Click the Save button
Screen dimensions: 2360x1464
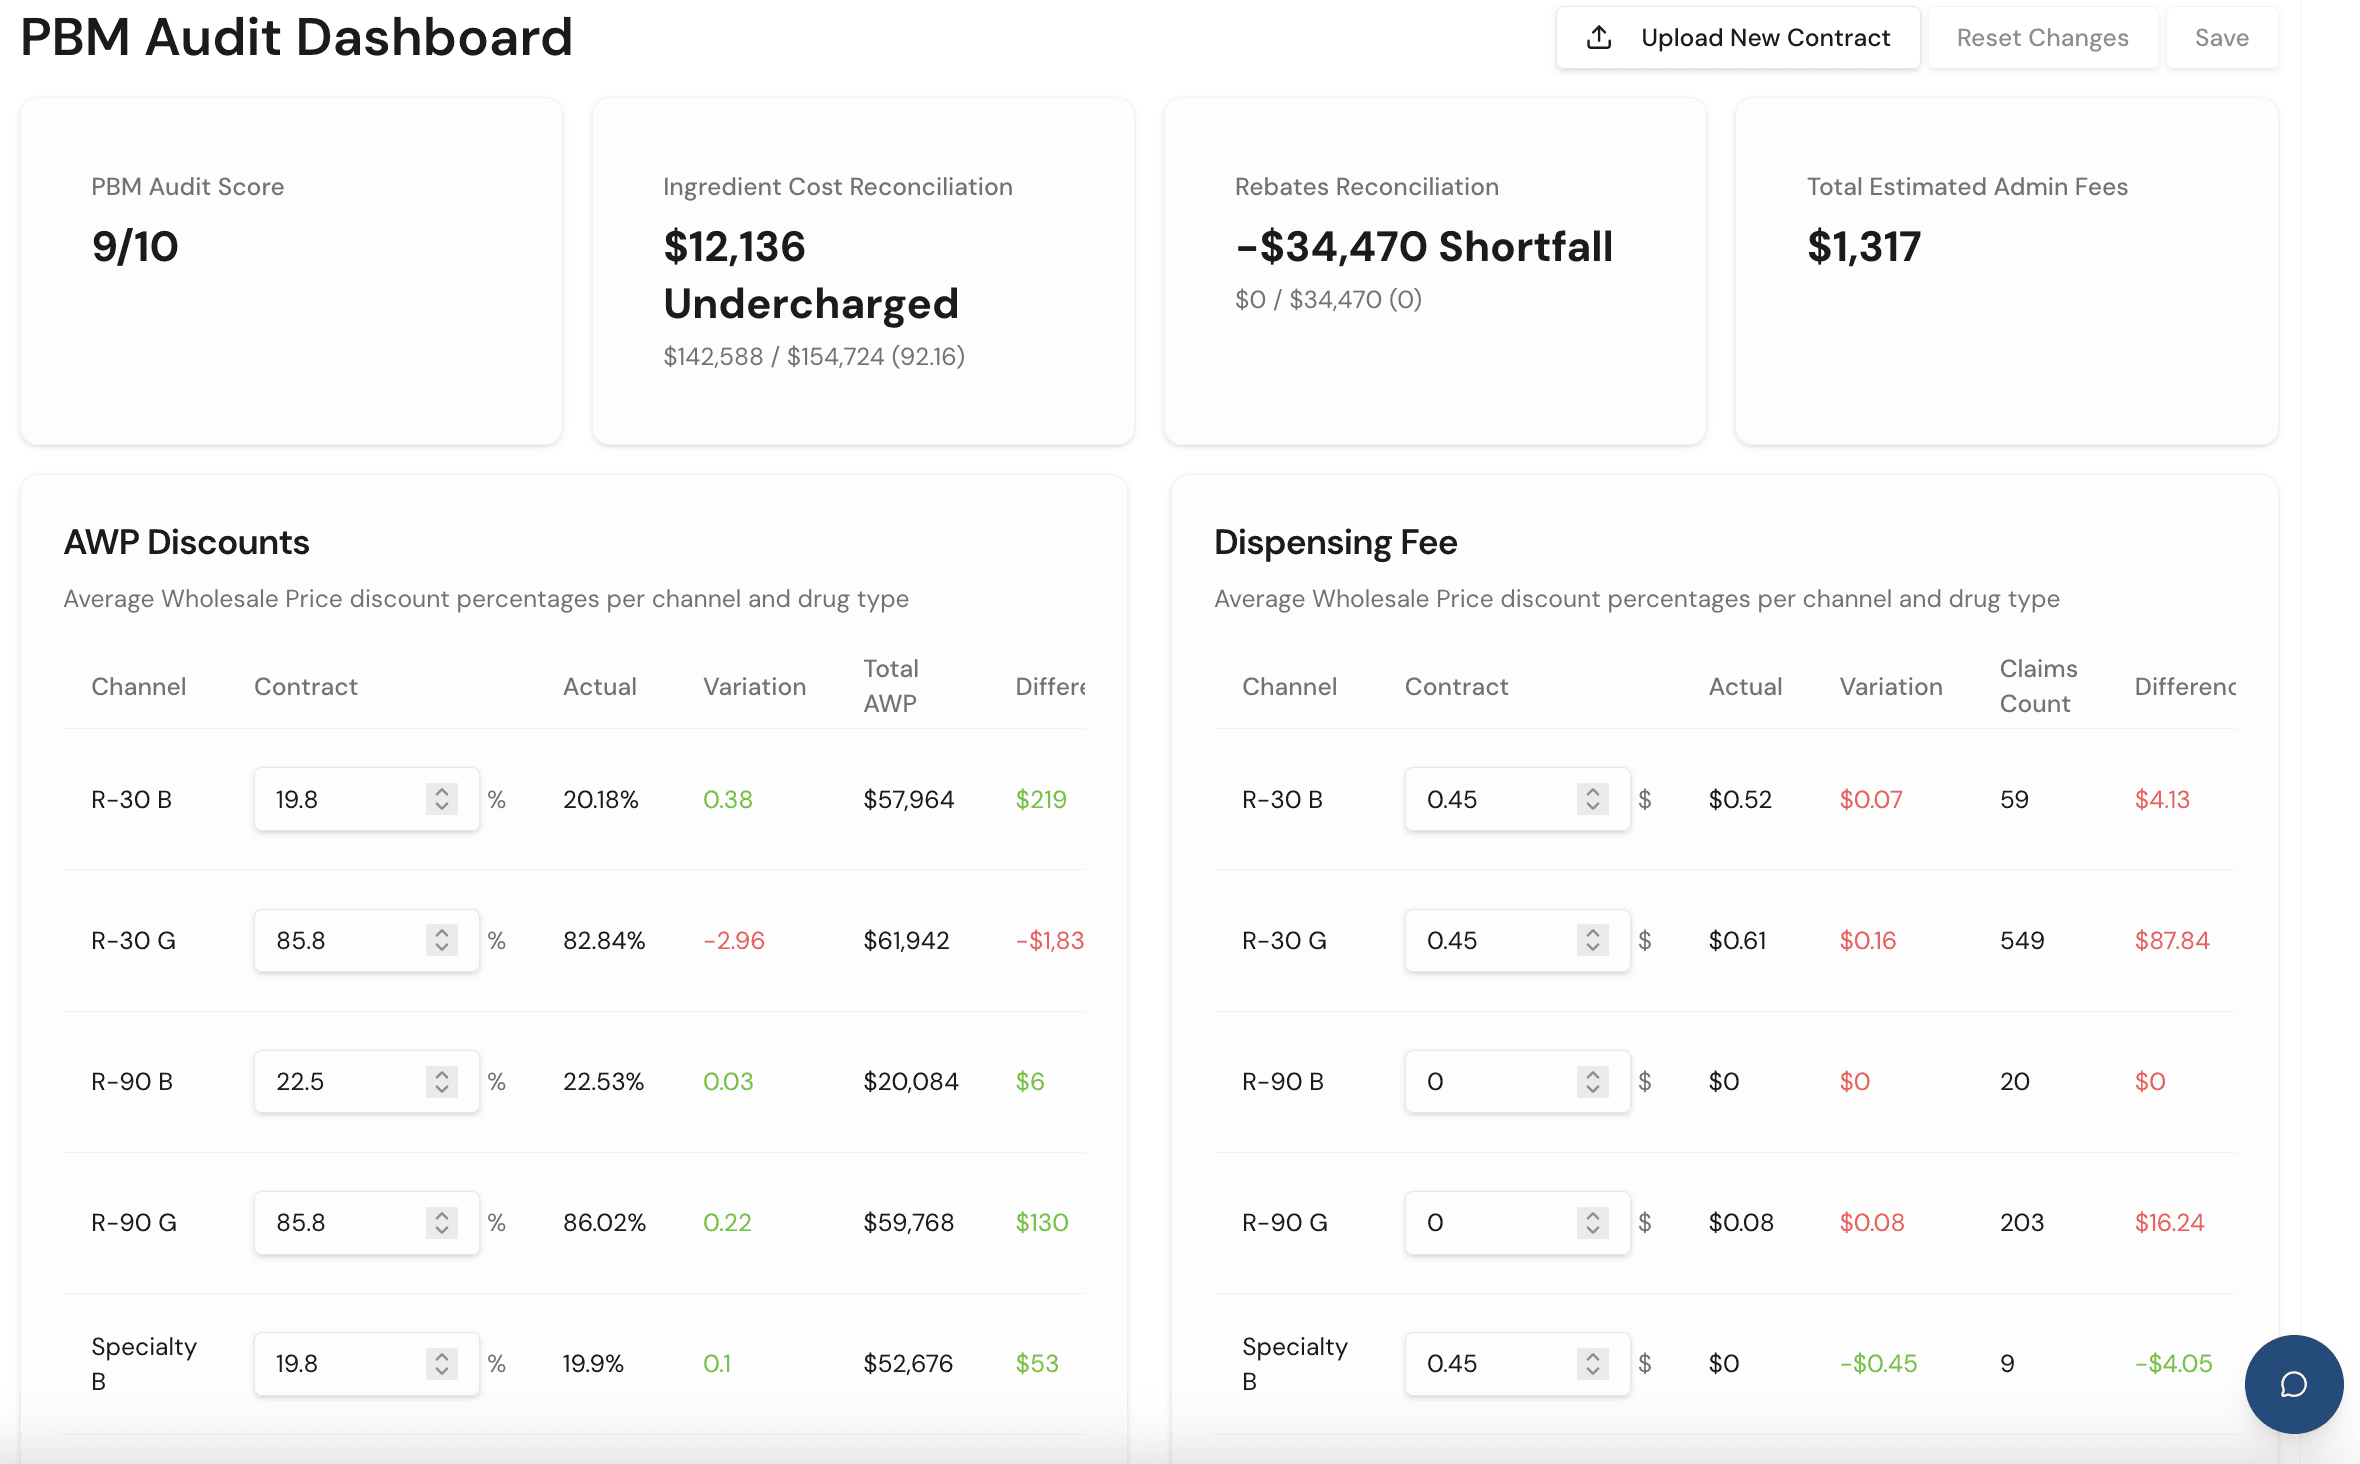[x=2221, y=38]
